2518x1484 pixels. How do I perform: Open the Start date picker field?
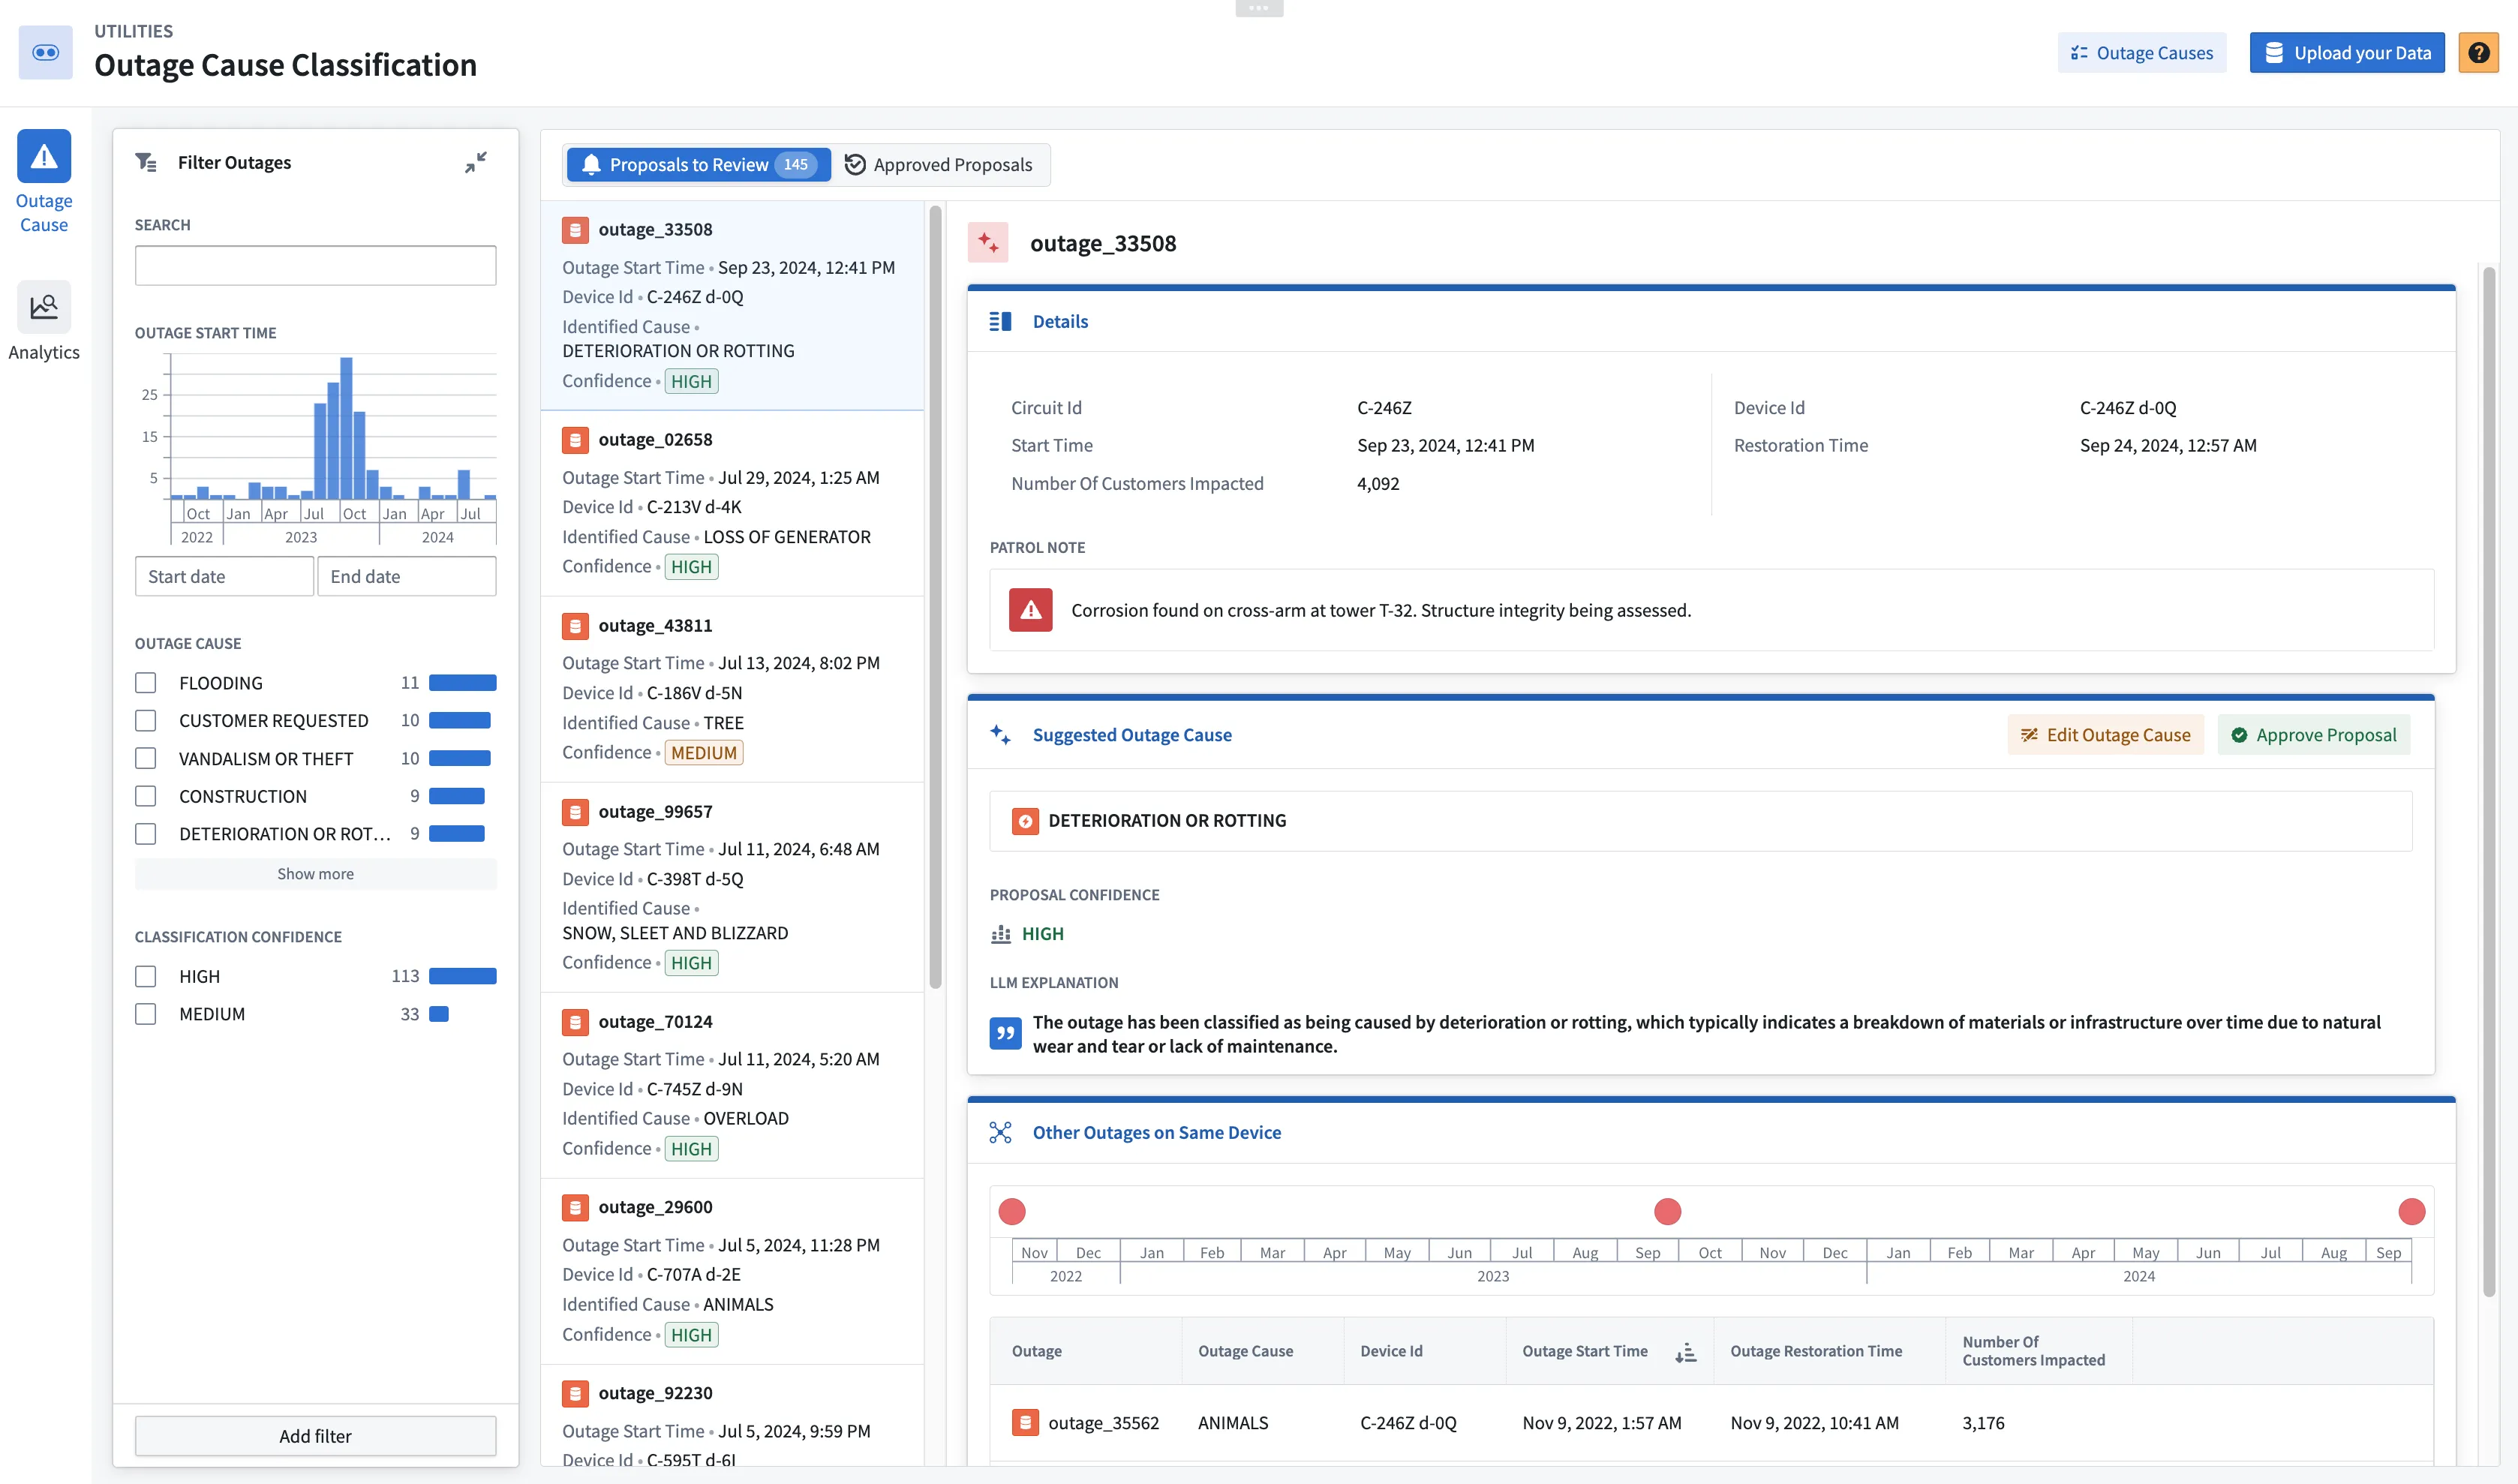[224, 577]
